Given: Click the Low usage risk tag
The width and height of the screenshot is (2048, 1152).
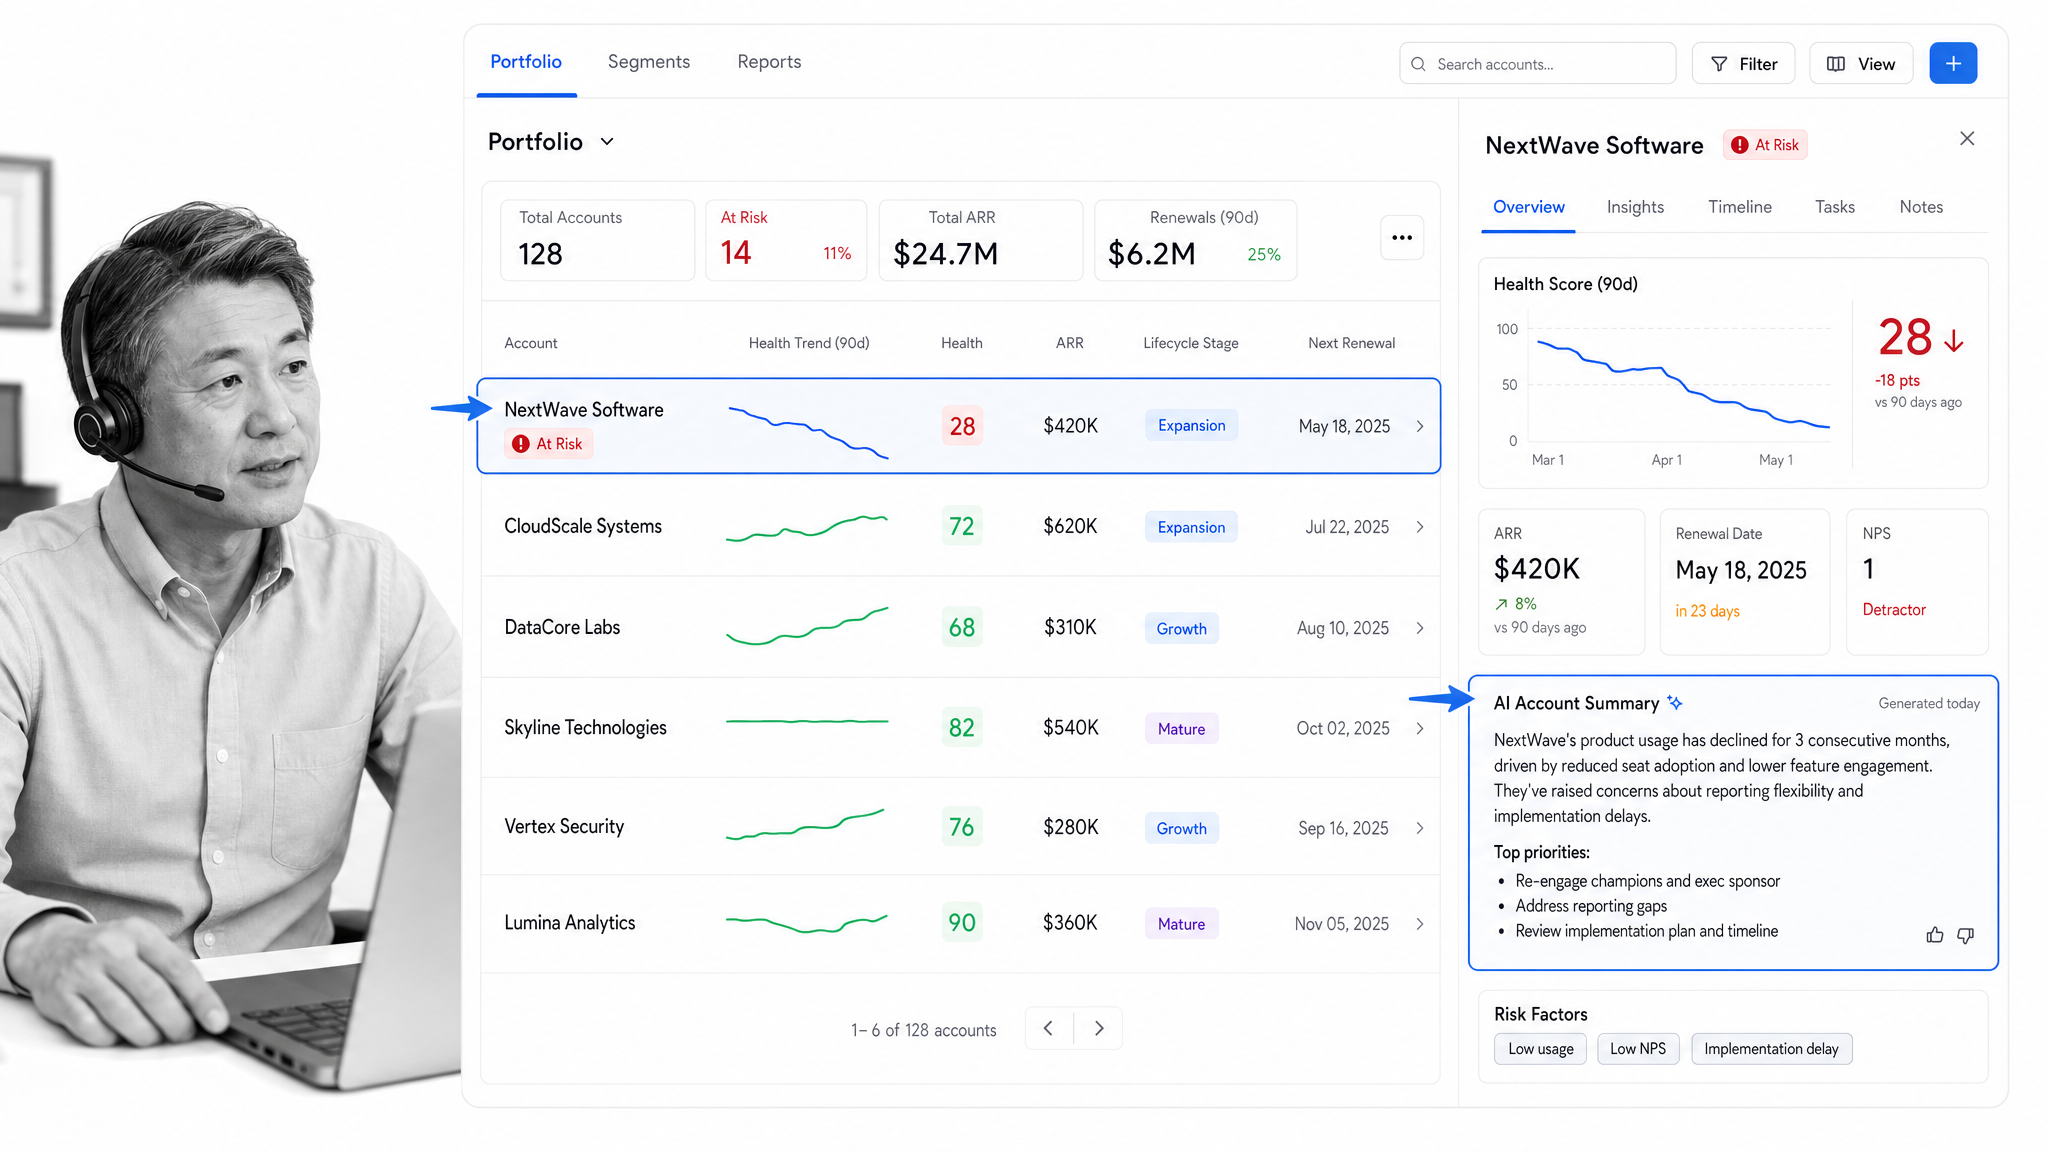Looking at the screenshot, I should pyautogui.click(x=1540, y=1049).
